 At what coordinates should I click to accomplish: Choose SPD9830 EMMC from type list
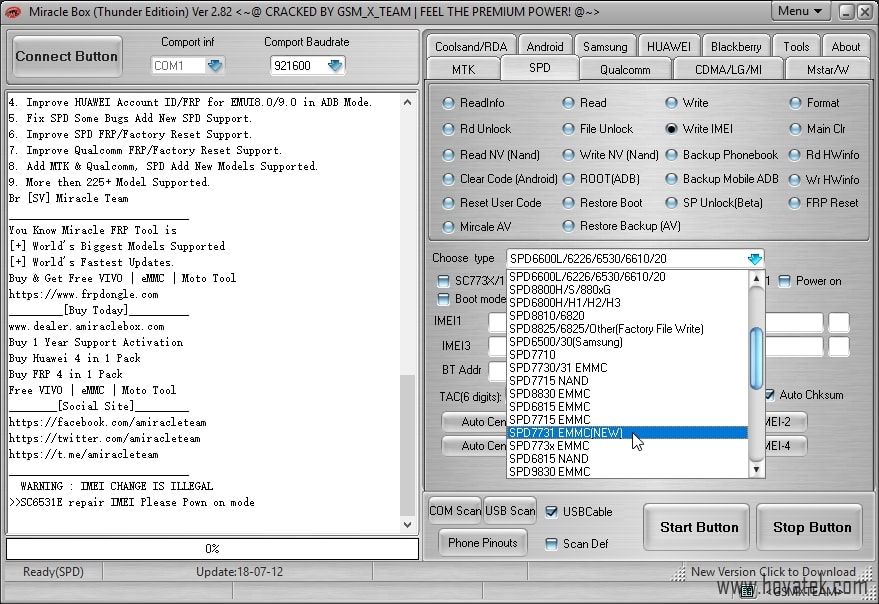pos(628,472)
